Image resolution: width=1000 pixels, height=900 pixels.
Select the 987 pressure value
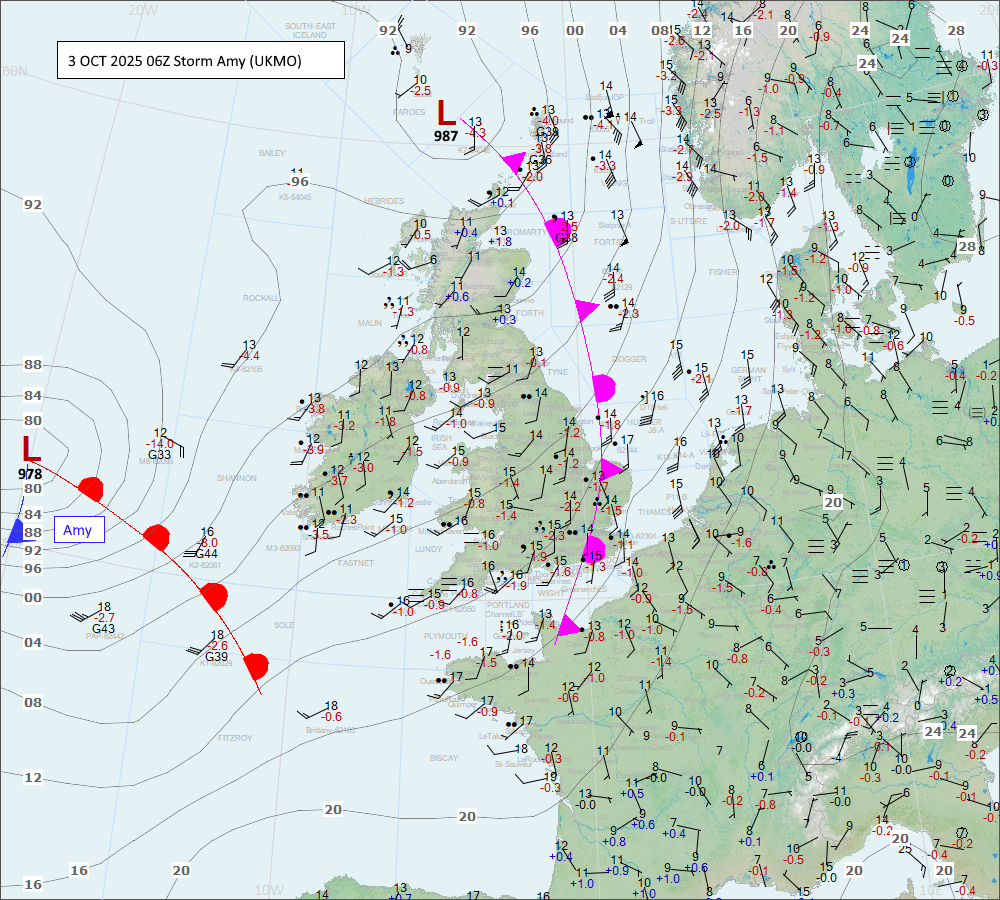click(446, 135)
